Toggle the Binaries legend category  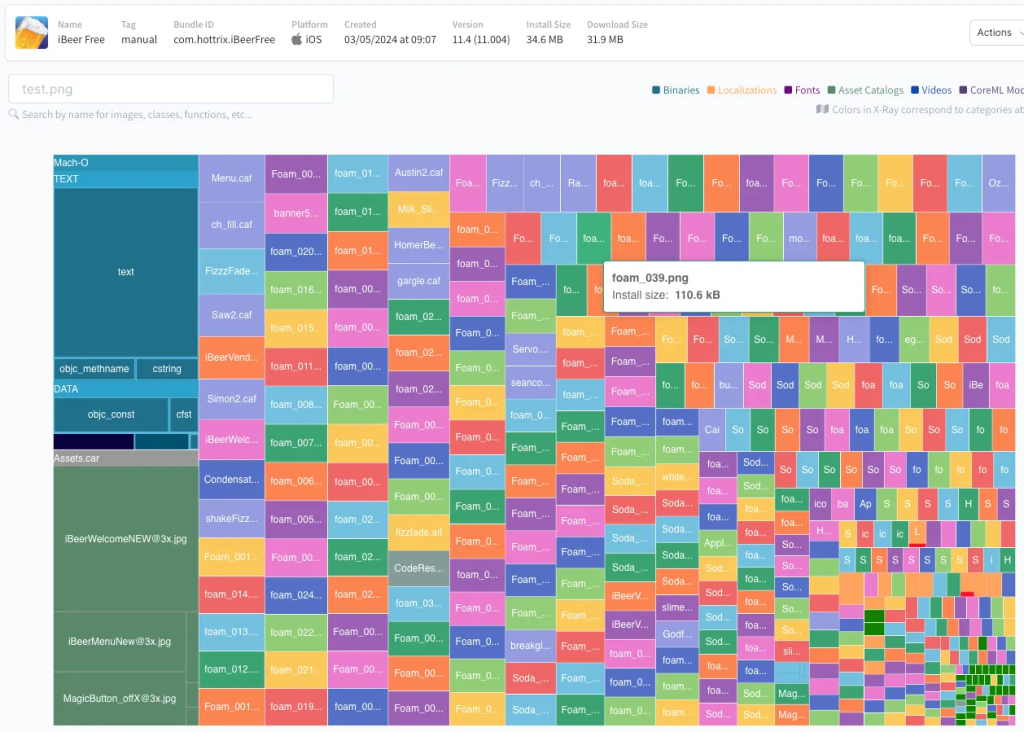(675, 90)
